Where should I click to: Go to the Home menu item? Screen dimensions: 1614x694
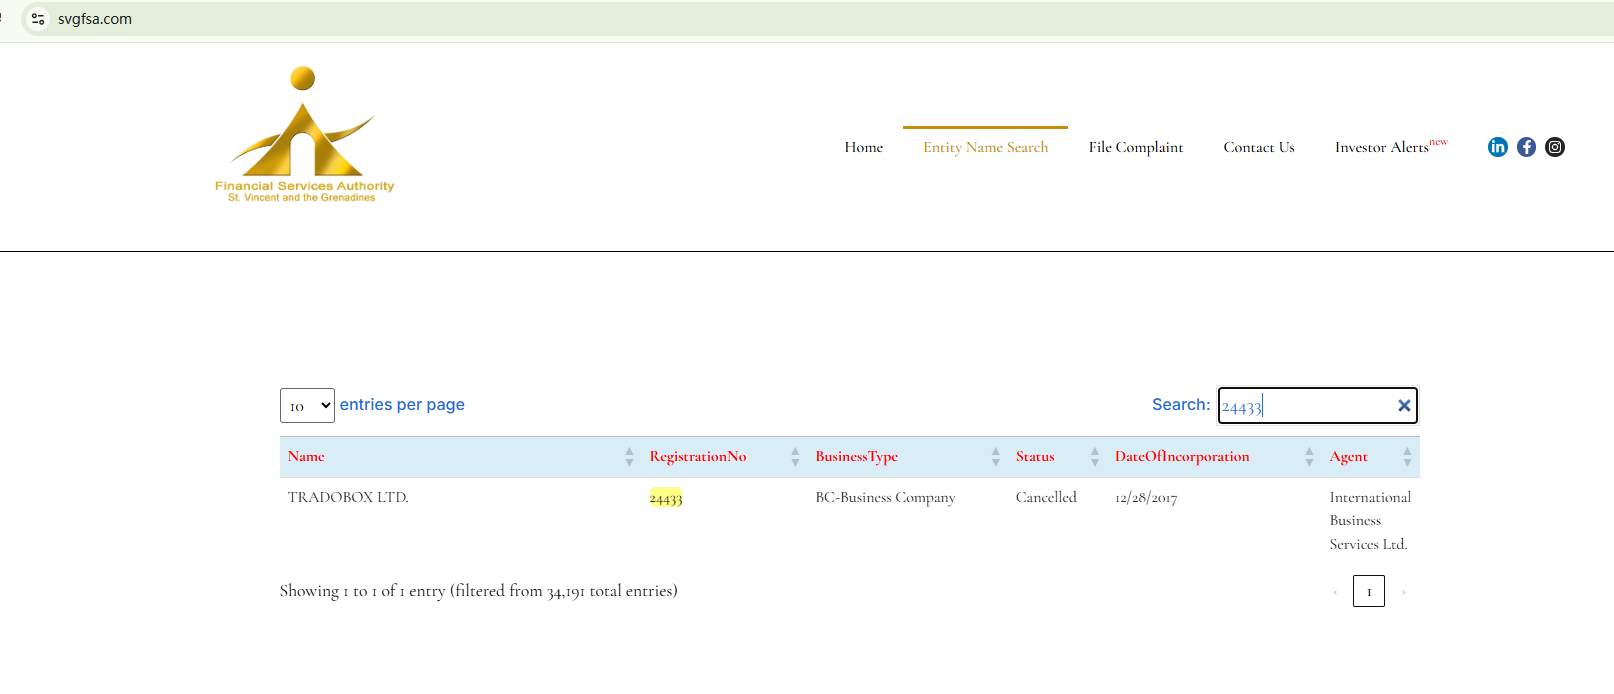point(863,147)
